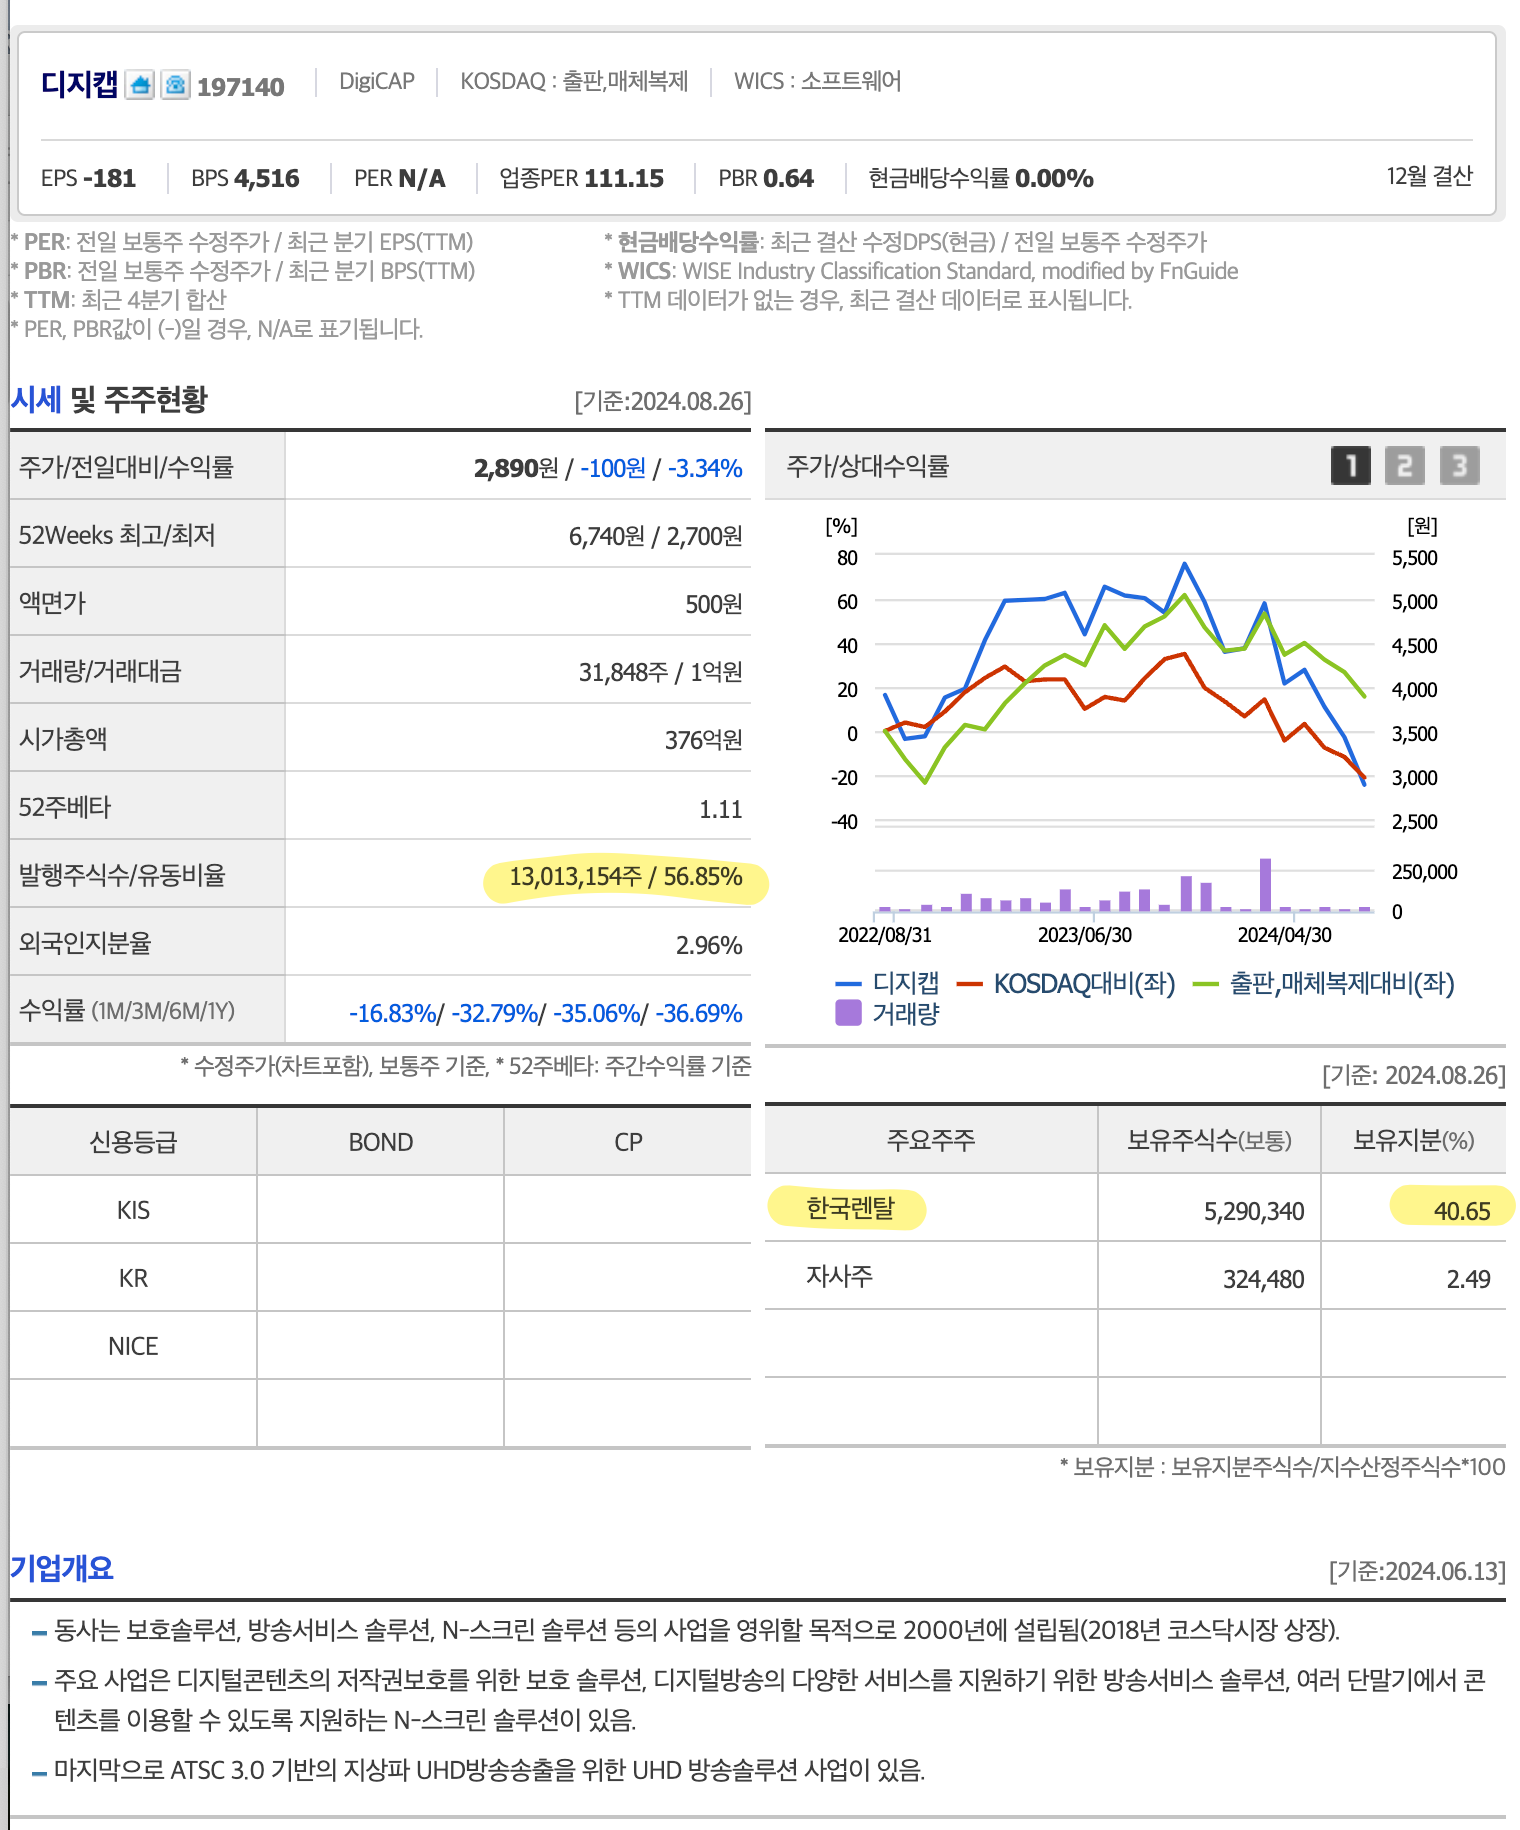1520x1830 pixels.
Task: Click the CP column header
Action: (x=628, y=1142)
